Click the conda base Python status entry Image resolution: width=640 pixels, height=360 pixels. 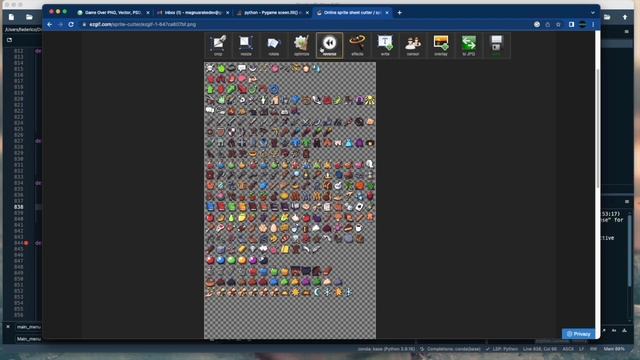pos(386,349)
